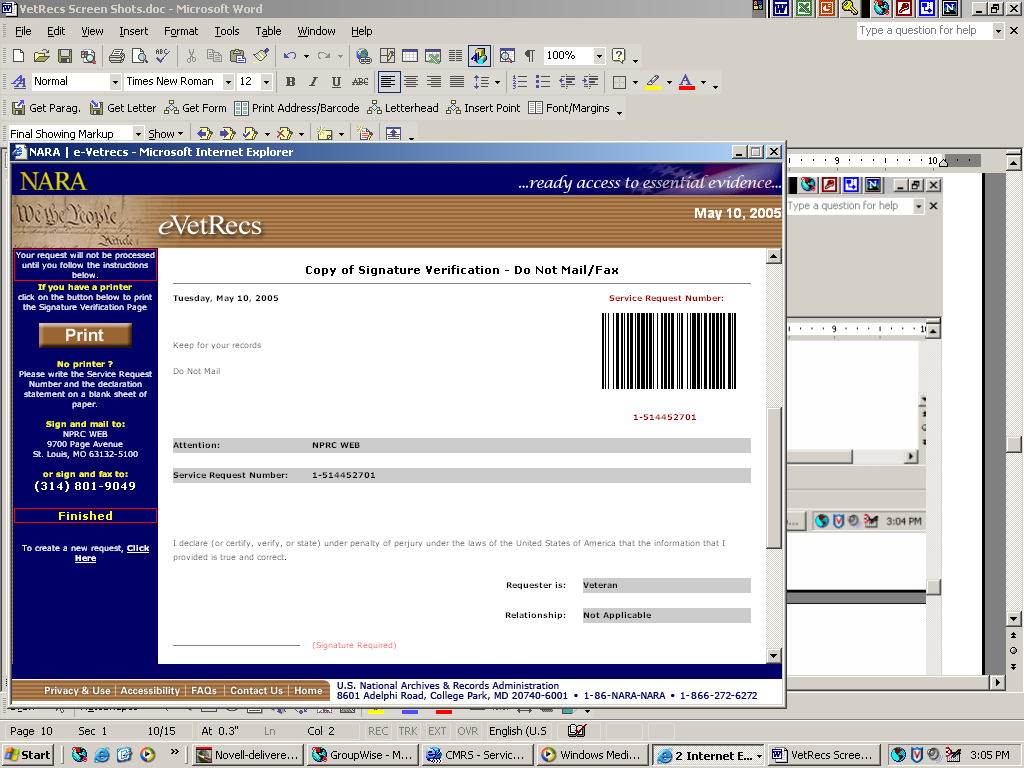This screenshot has width=1024, height=768.
Task: Expand the Zoom percentage dropdown
Action: [x=599, y=56]
